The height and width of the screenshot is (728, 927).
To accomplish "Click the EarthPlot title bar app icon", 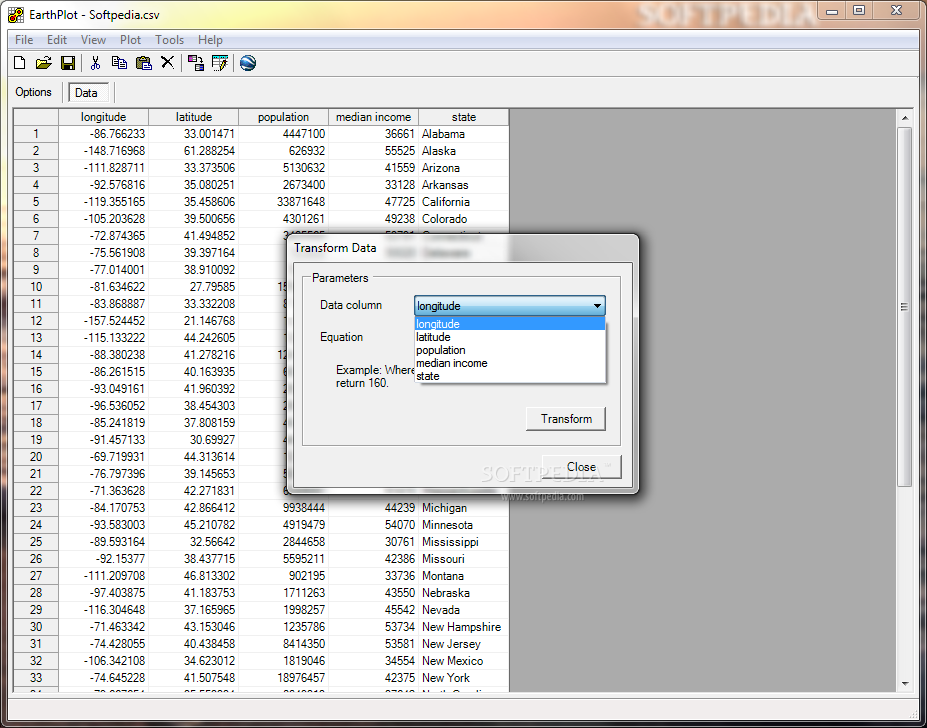I will point(16,15).
